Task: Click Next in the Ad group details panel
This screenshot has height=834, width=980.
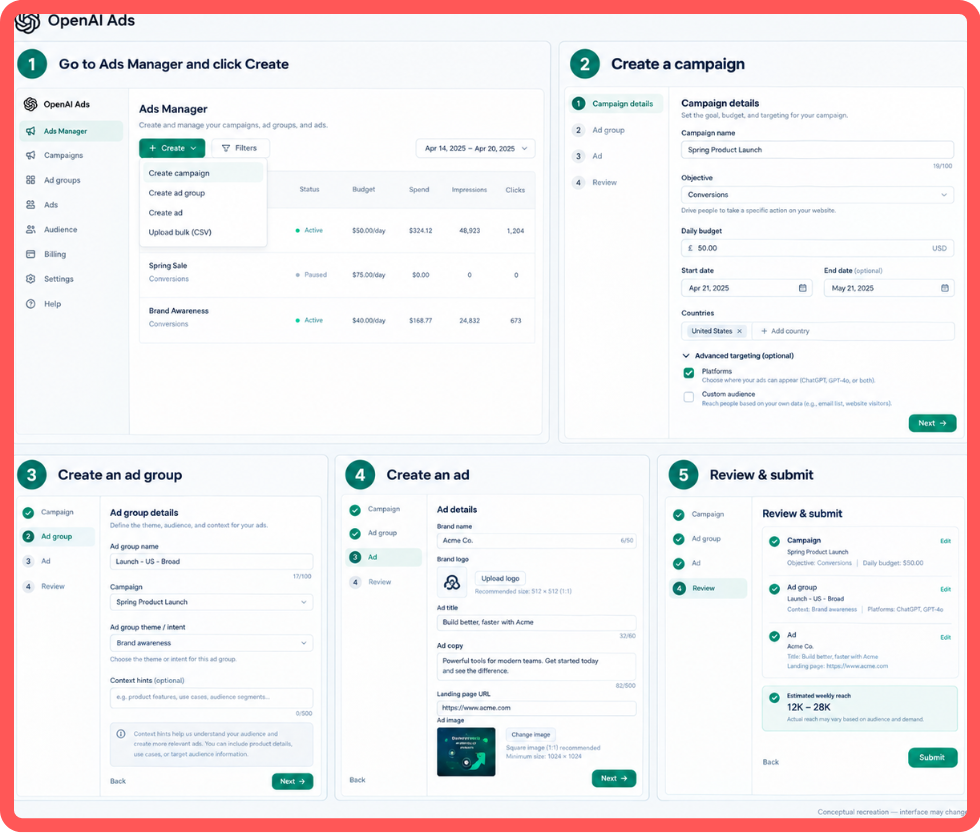Action: 292,781
